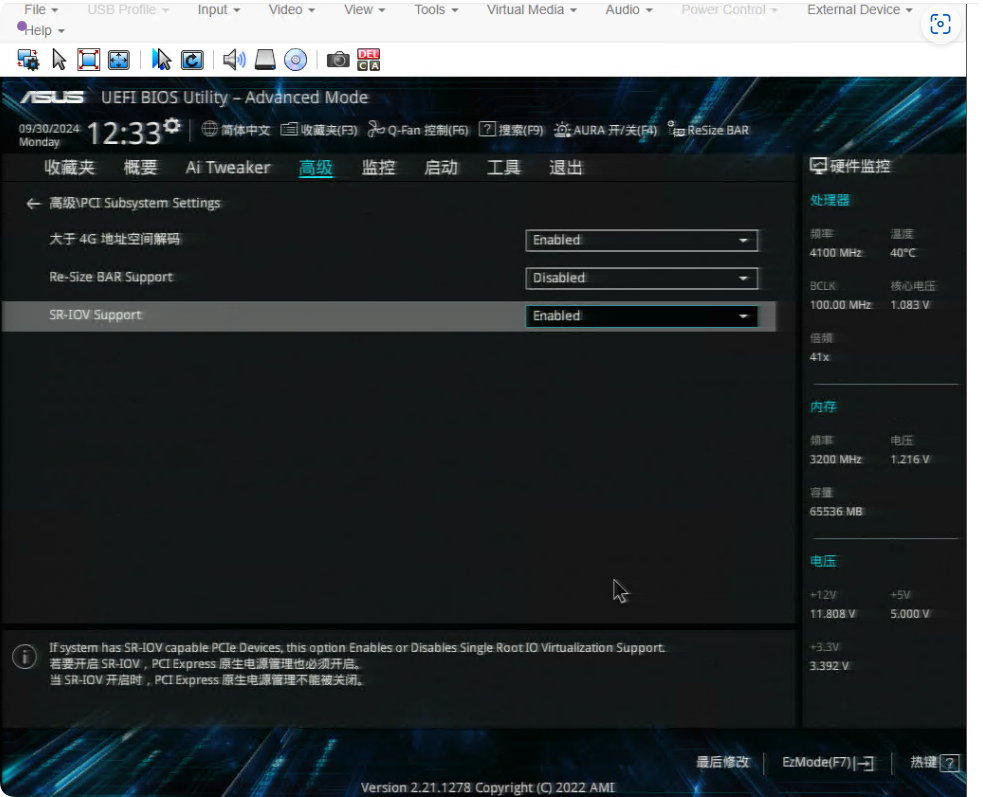The height and width of the screenshot is (797, 983).
Task: Switch to the 退出 tab
Action: click(x=565, y=167)
